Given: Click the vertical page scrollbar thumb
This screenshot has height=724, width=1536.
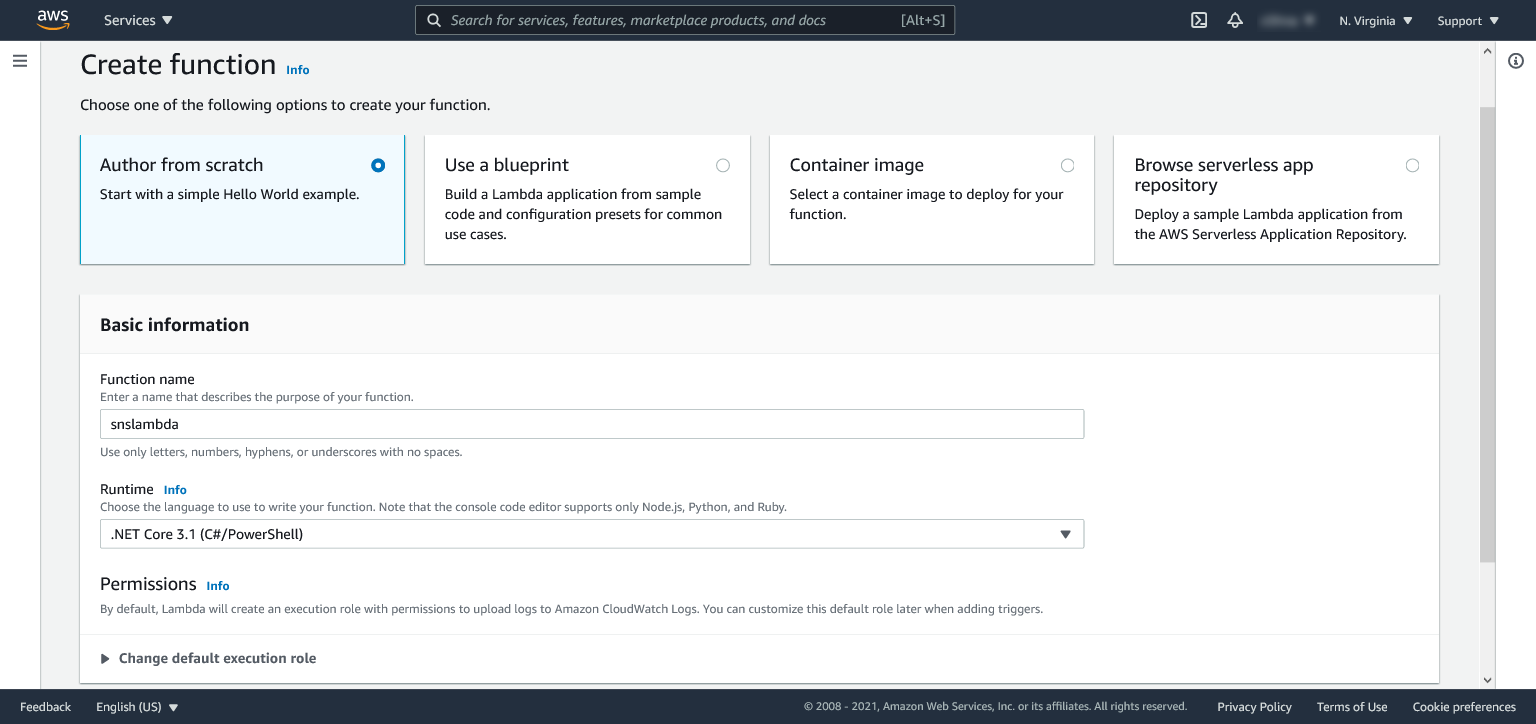Looking at the screenshot, I should tap(1487, 335).
